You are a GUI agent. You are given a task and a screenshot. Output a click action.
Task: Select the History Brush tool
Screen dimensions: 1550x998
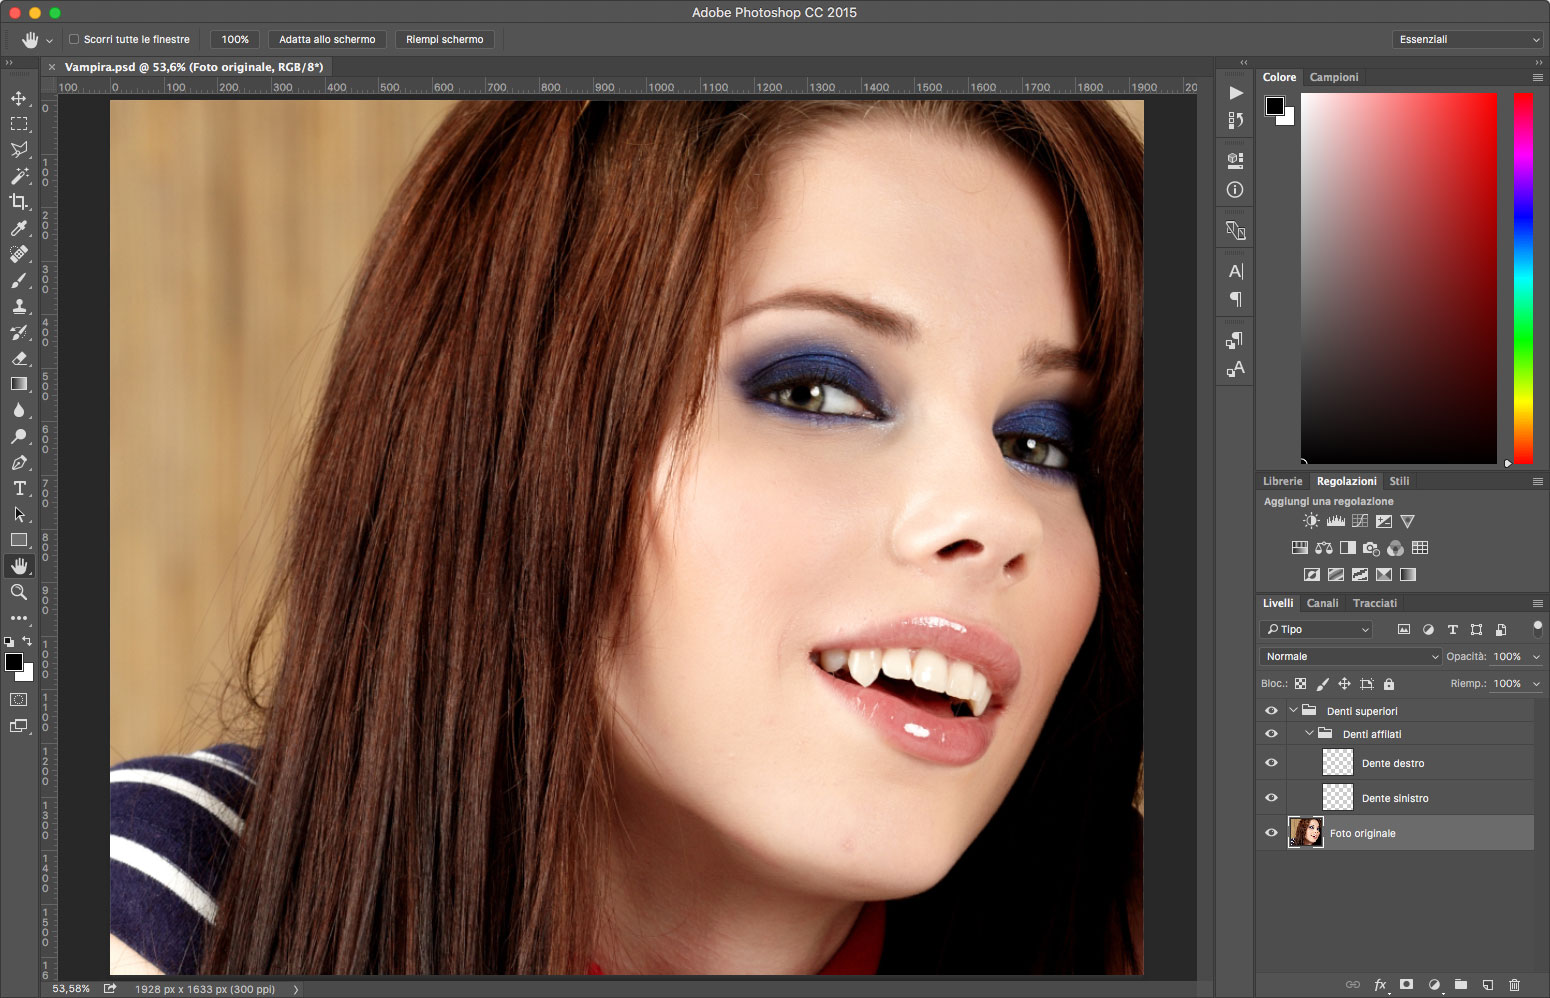click(19, 332)
